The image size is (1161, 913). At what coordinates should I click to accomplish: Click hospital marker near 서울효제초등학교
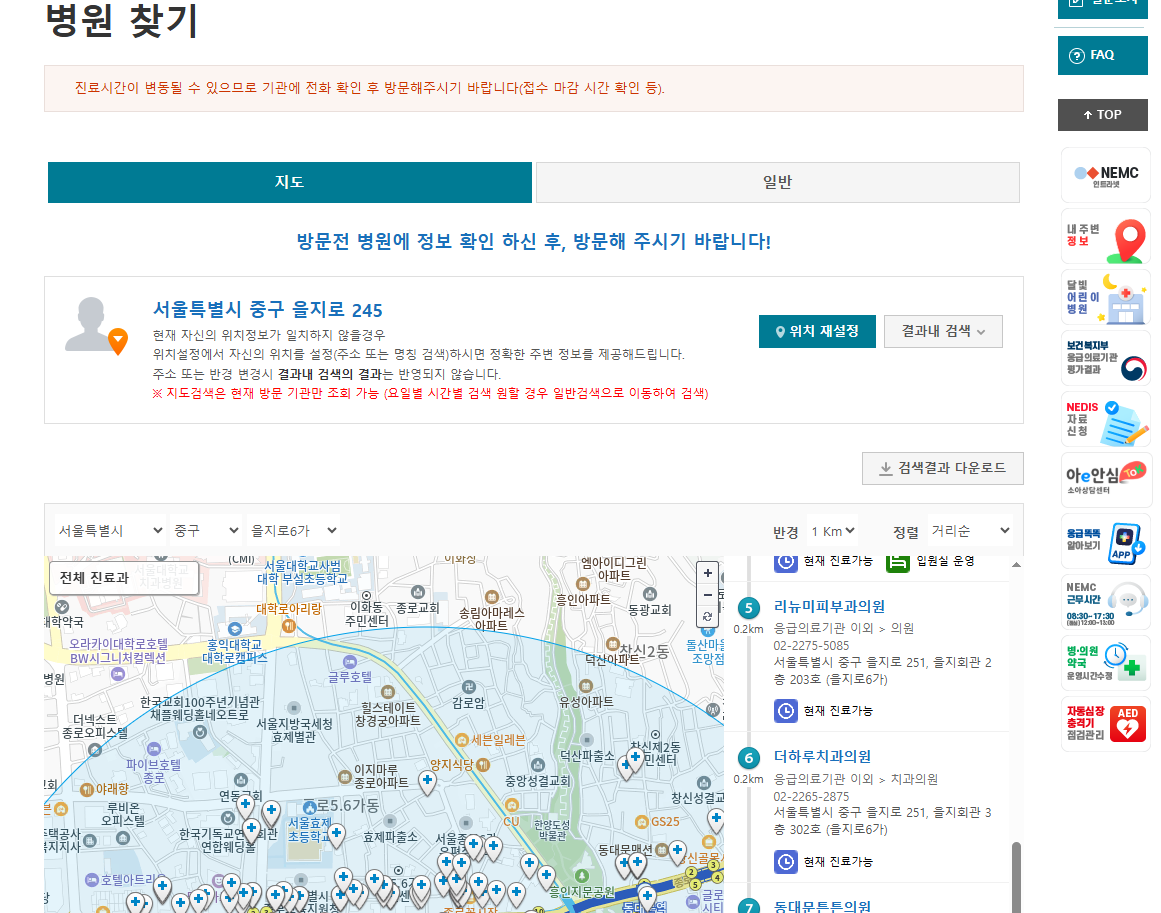(336, 835)
